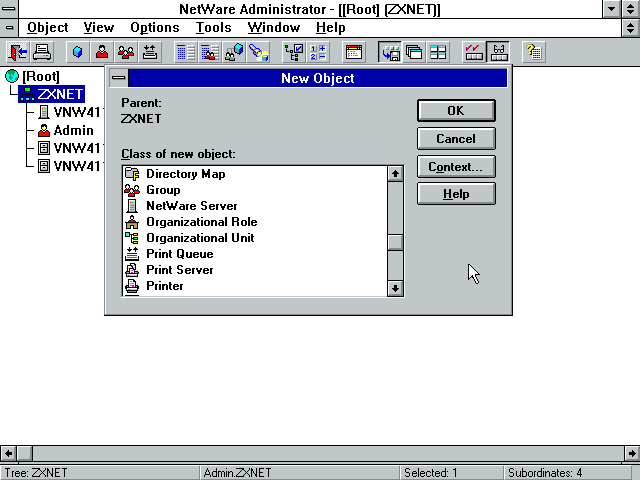Click the tile windows toolbar icon
The height and width of the screenshot is (480, 640).
(438, 52)
